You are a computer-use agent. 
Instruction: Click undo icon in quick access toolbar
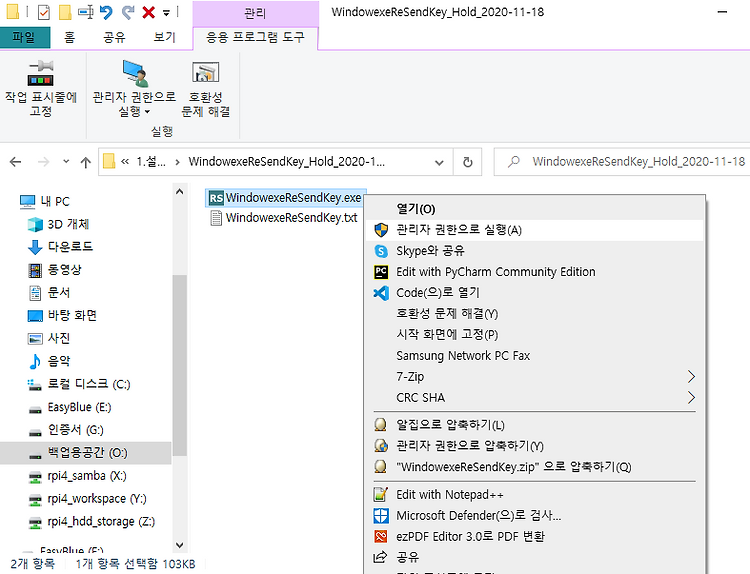pos(106,12)
